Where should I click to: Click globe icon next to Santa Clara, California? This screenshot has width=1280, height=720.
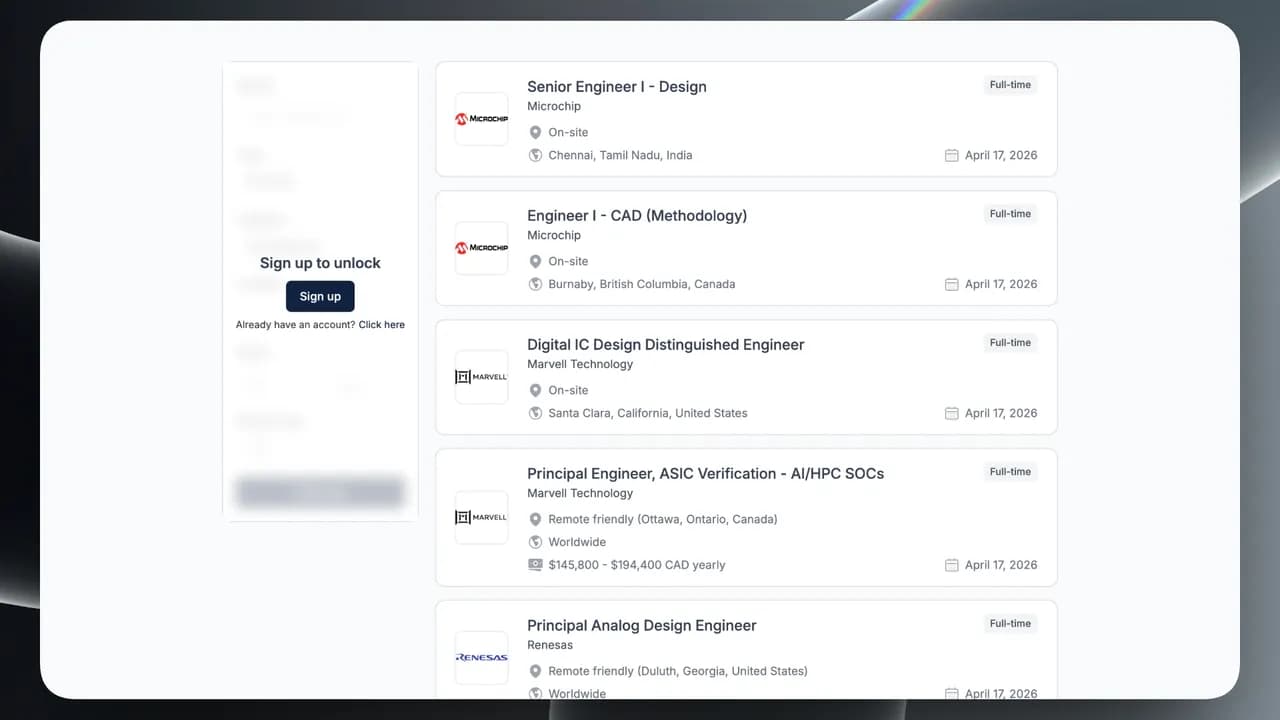pyautogui.click(x=535, y=413)
